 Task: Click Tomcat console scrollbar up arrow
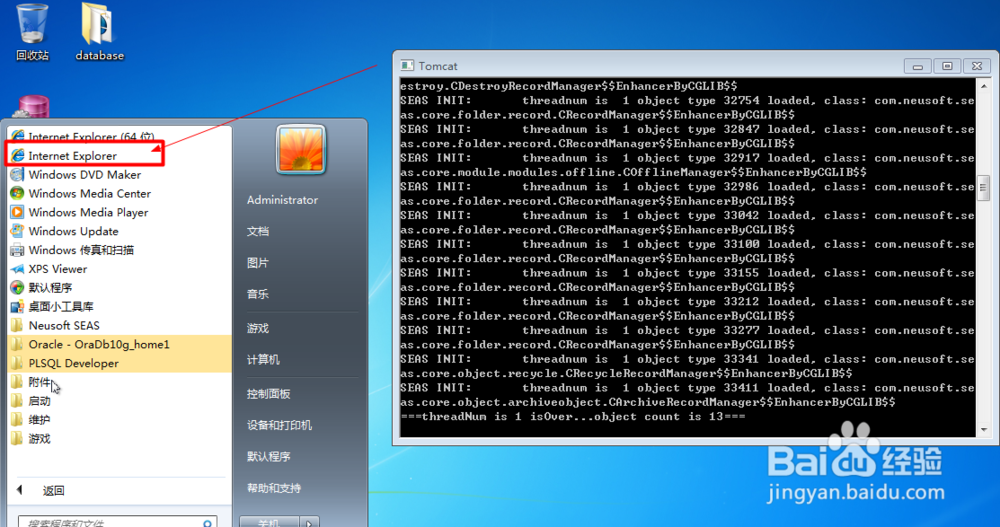pyautogui.click(x=983, y=85)
